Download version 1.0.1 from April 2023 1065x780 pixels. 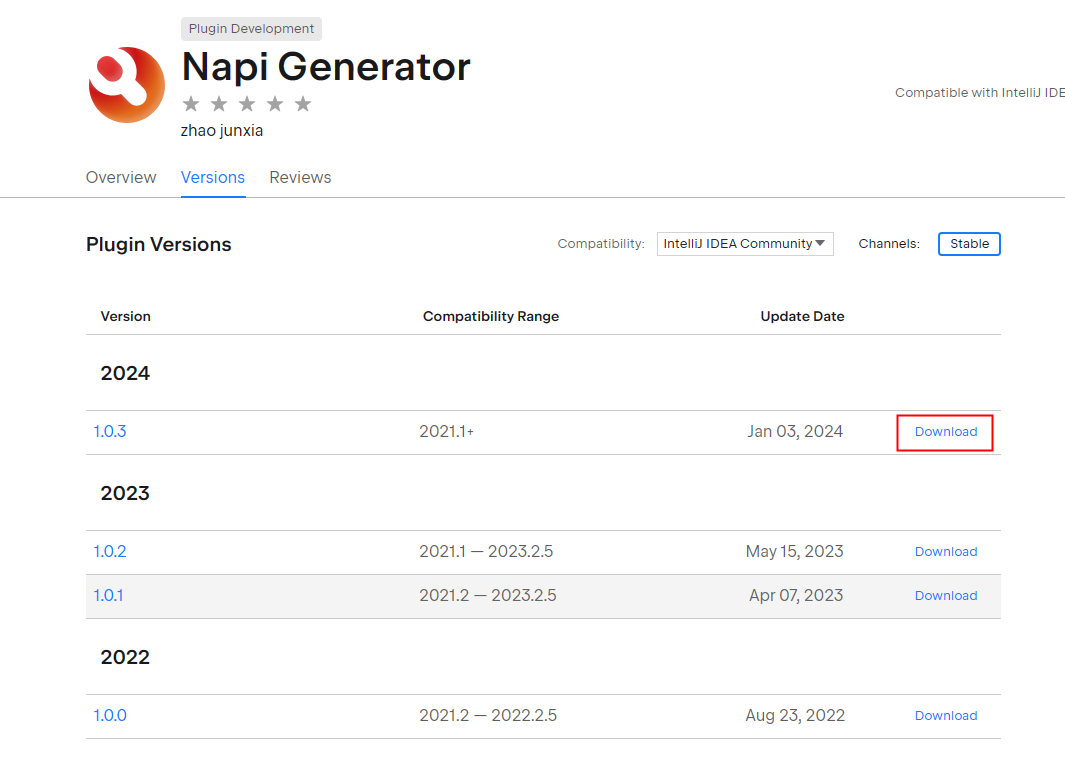pyautogui.click(x=945, y=596)
